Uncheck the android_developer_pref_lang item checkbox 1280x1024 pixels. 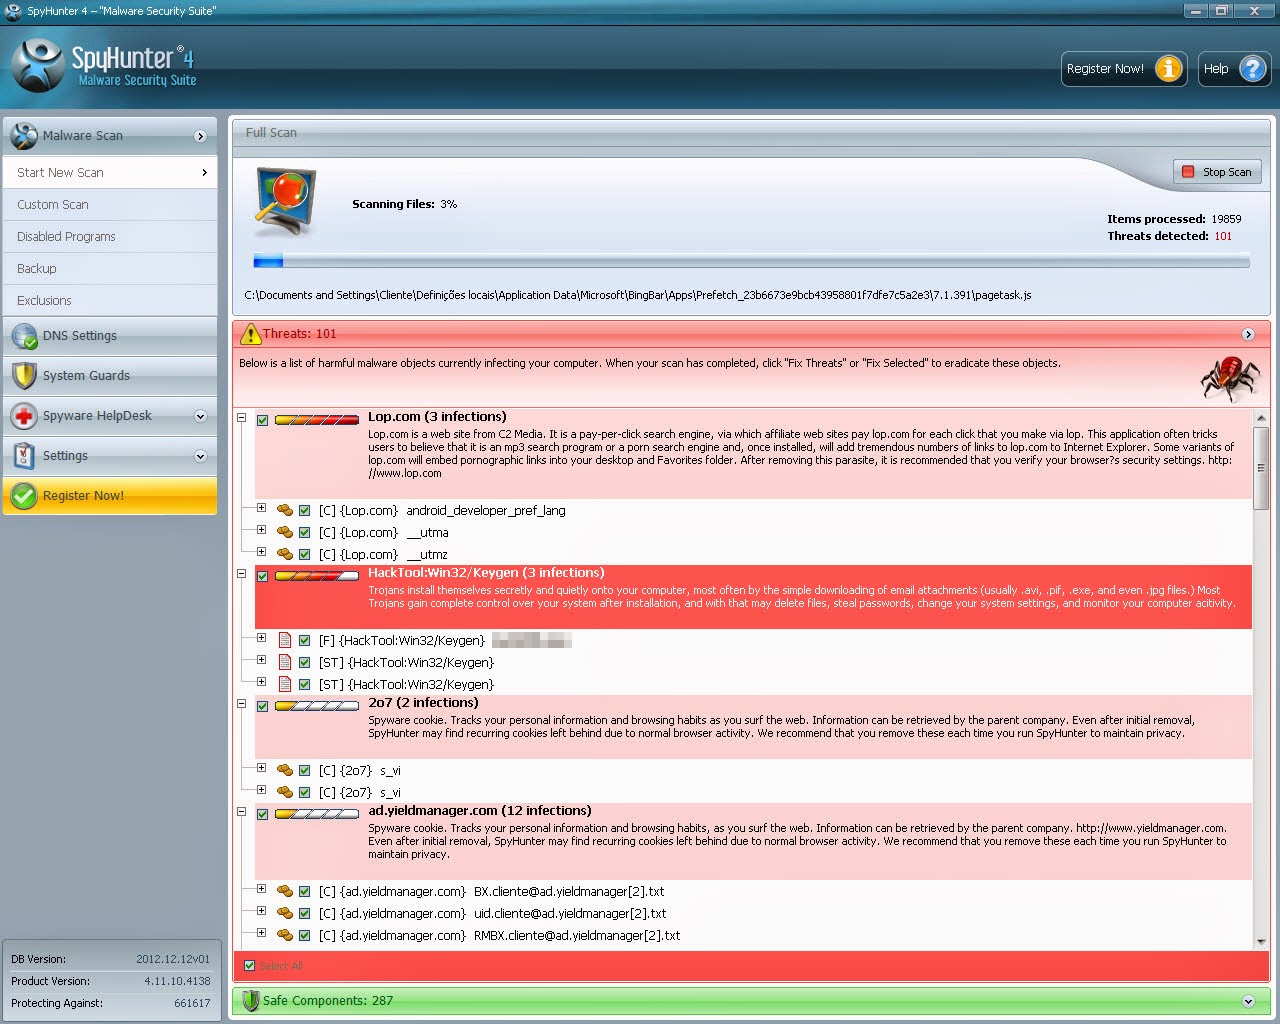[305, 510]
